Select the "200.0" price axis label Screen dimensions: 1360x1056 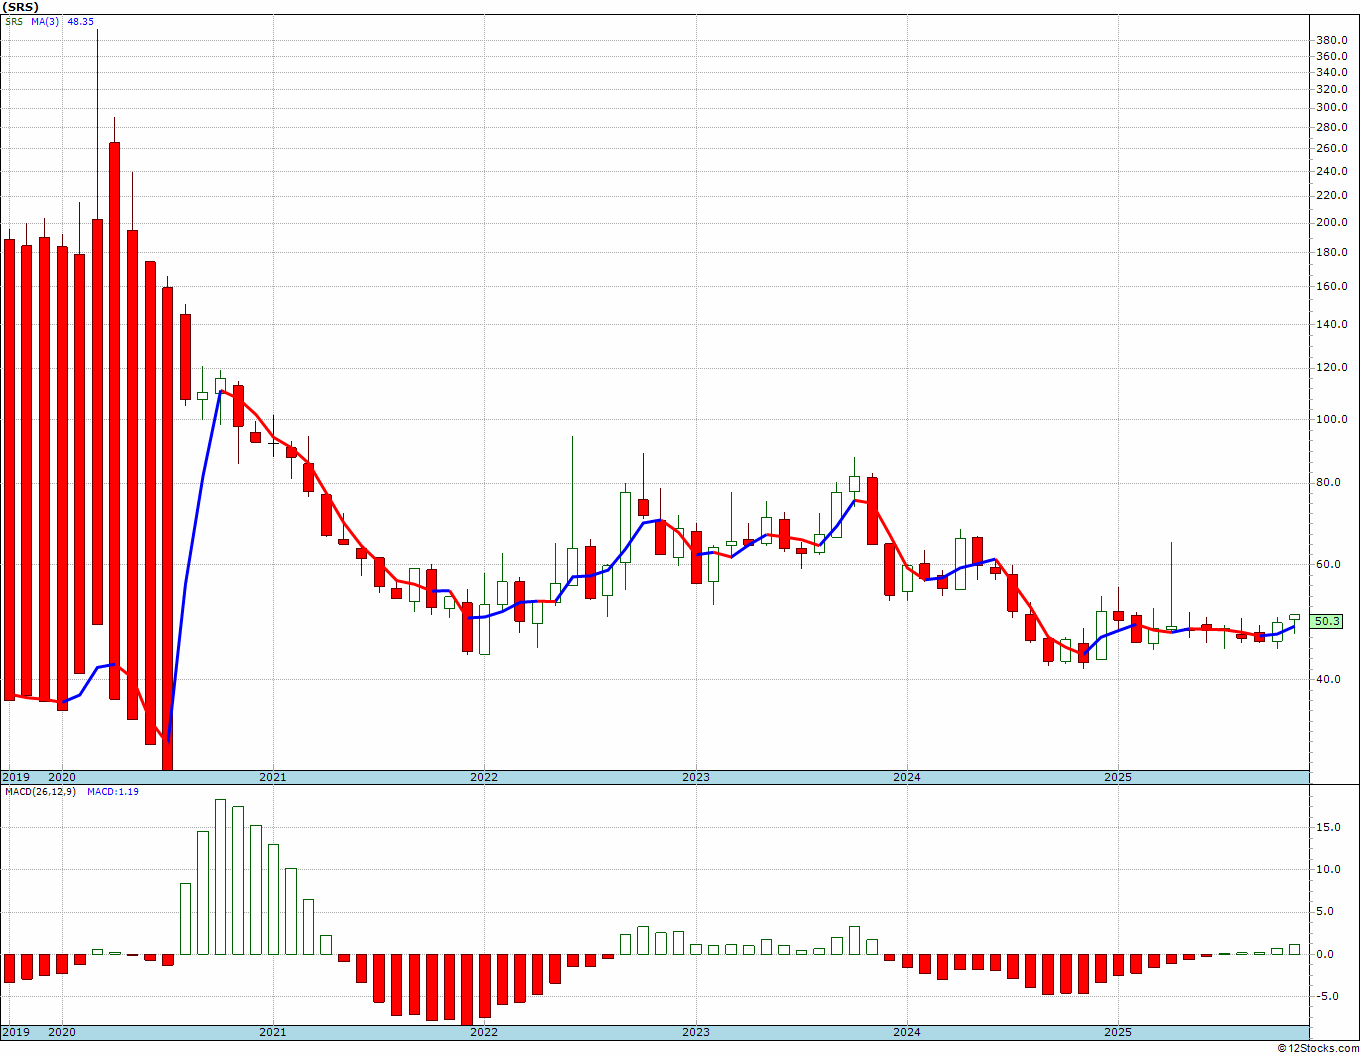[x=1331, y=222]
